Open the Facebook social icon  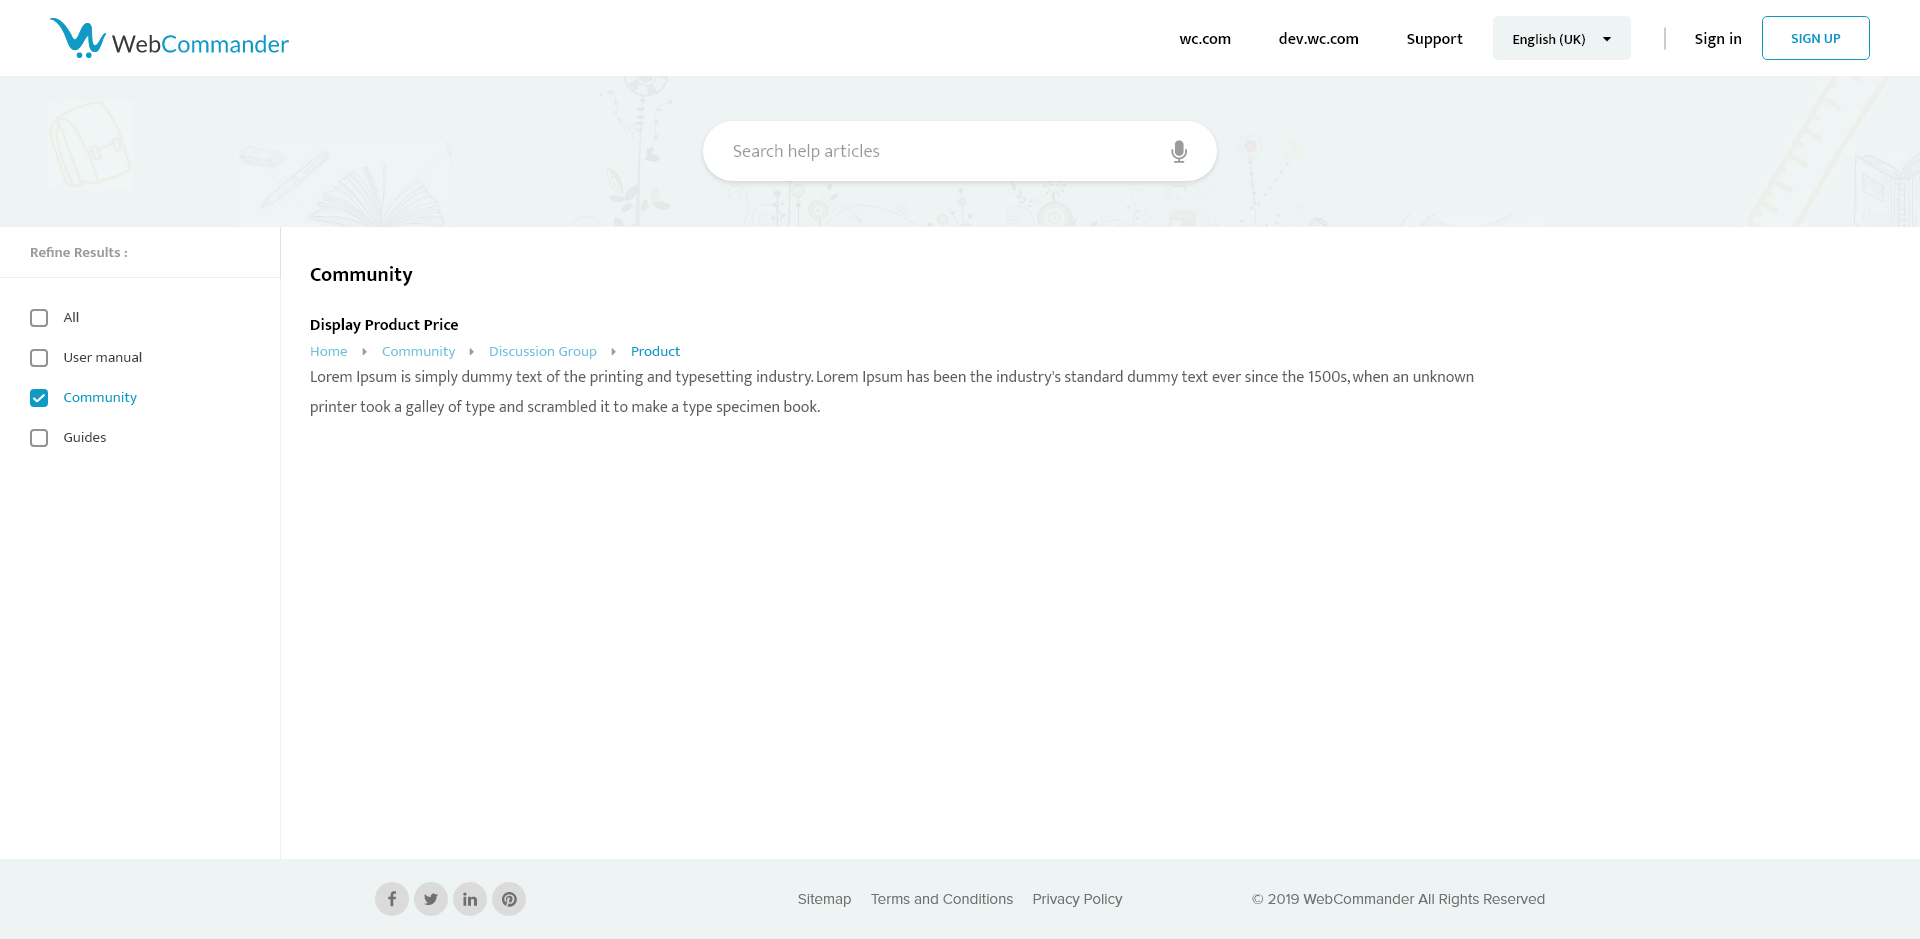(392, 899)
